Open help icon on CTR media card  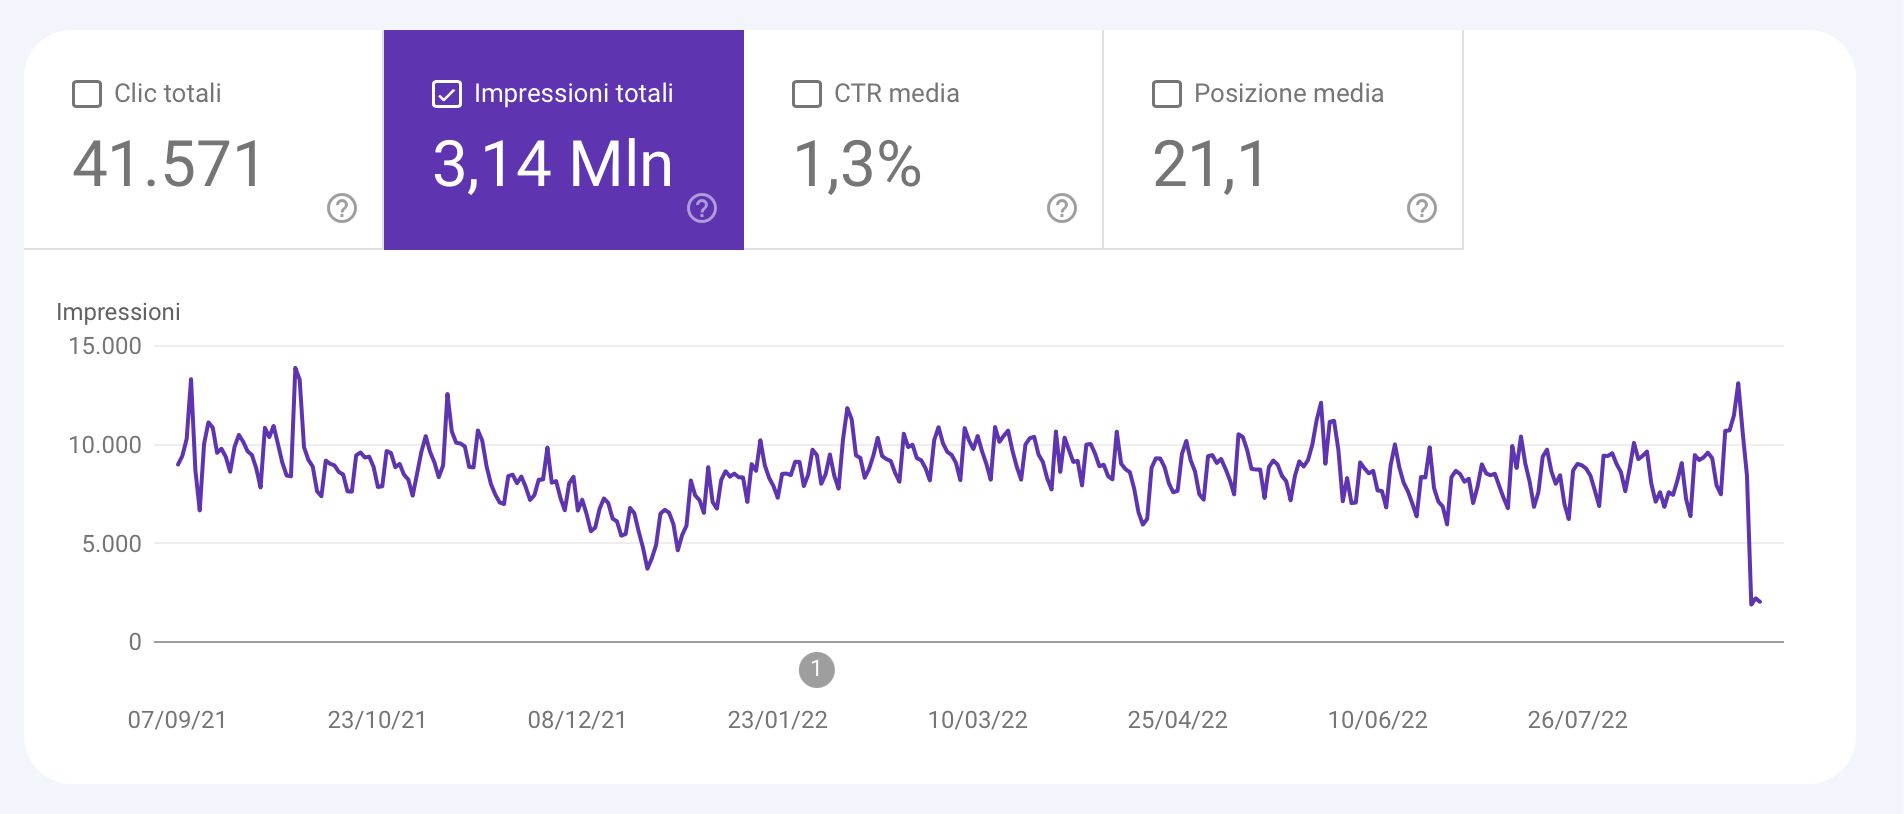1062,208
